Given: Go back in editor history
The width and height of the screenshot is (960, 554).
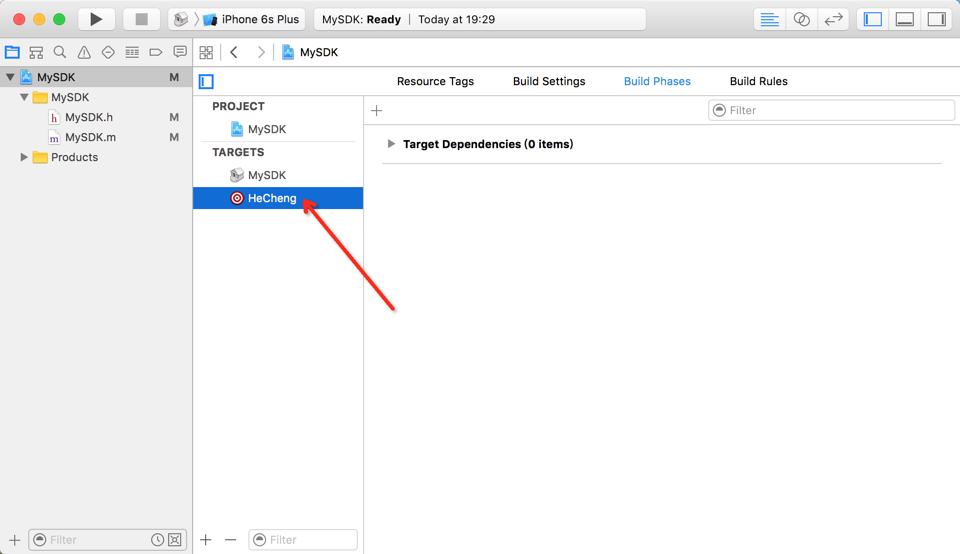Looking at the screenshot, I should pos(234,52).
